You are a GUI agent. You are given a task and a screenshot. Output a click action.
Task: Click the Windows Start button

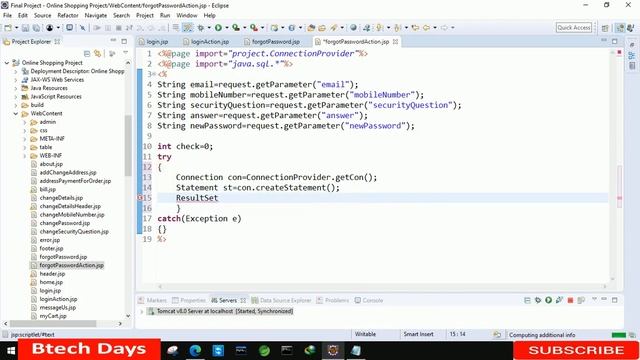[10, 350]
